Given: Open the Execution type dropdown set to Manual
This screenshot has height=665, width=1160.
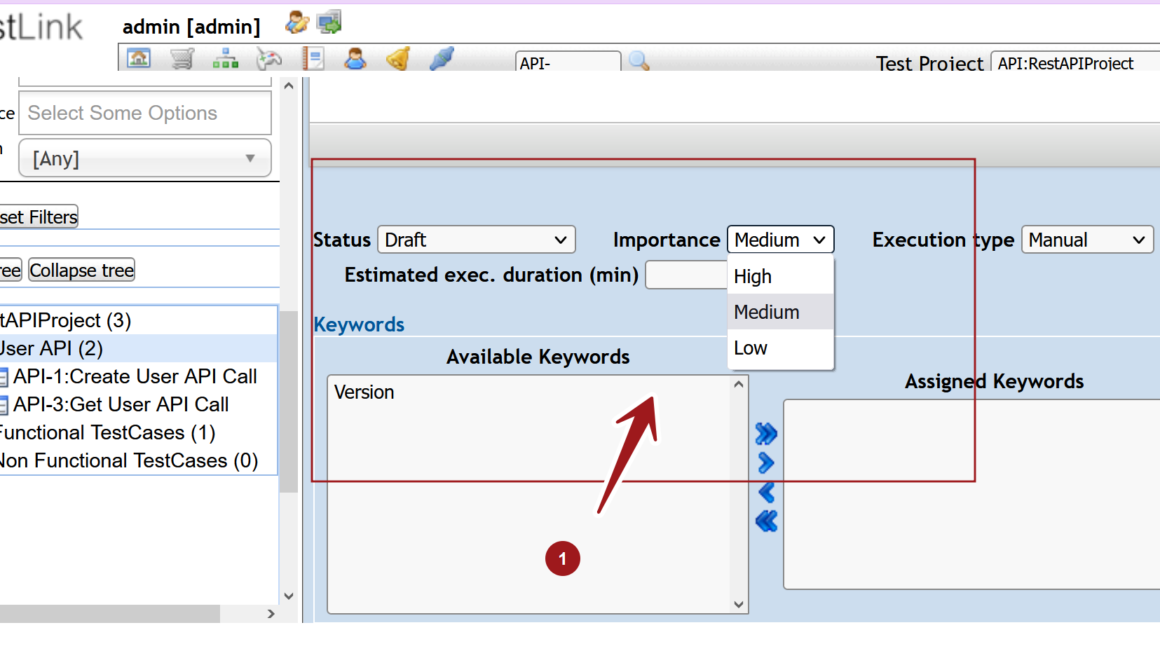Looking at the screenshot, I should tap(1087, 239).
